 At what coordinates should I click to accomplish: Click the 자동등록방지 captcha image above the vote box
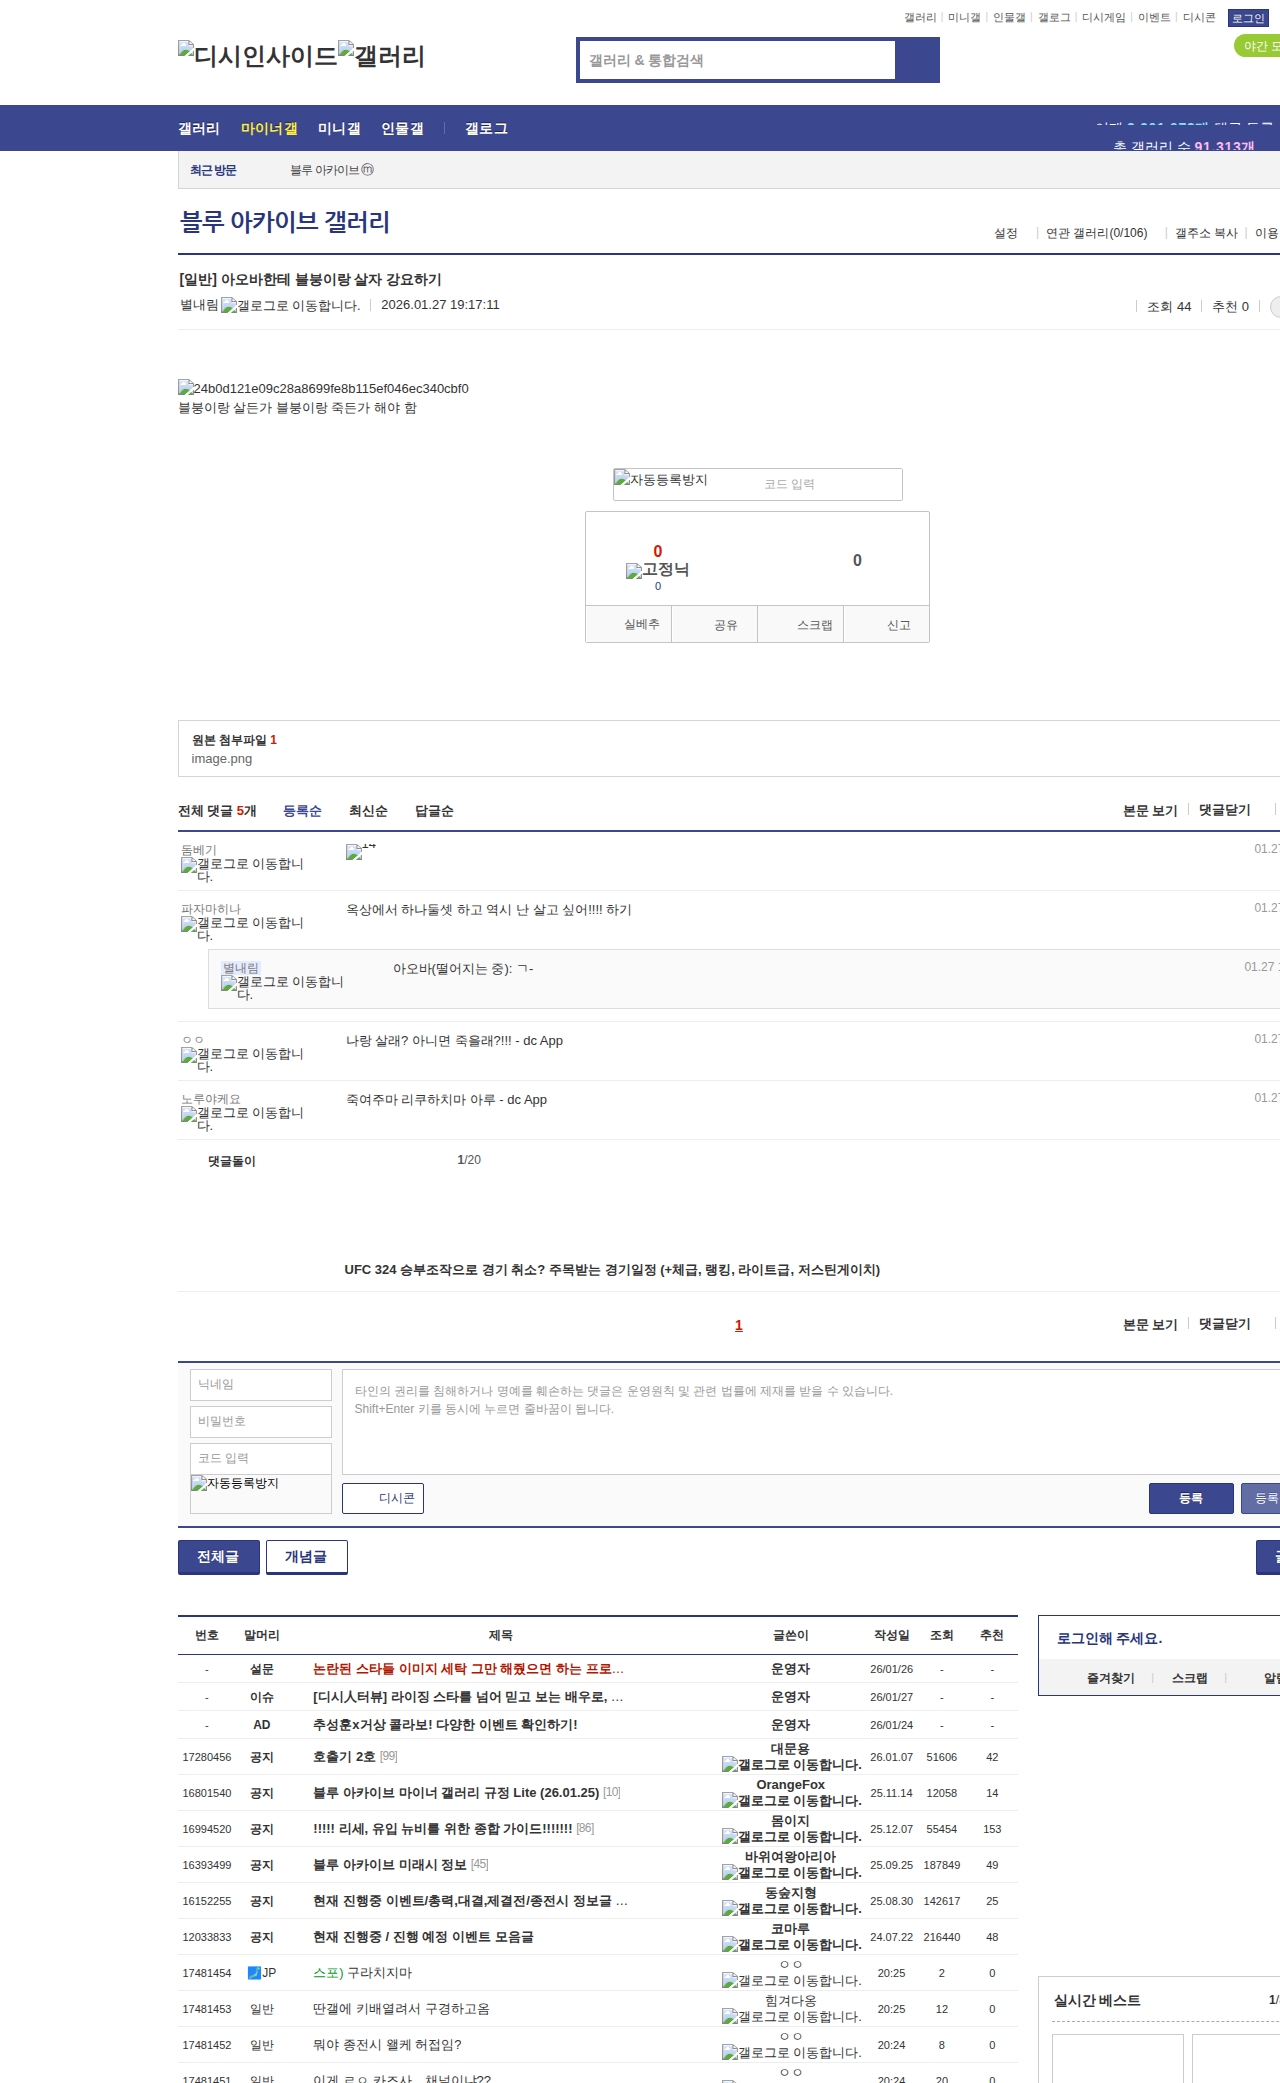662,481
